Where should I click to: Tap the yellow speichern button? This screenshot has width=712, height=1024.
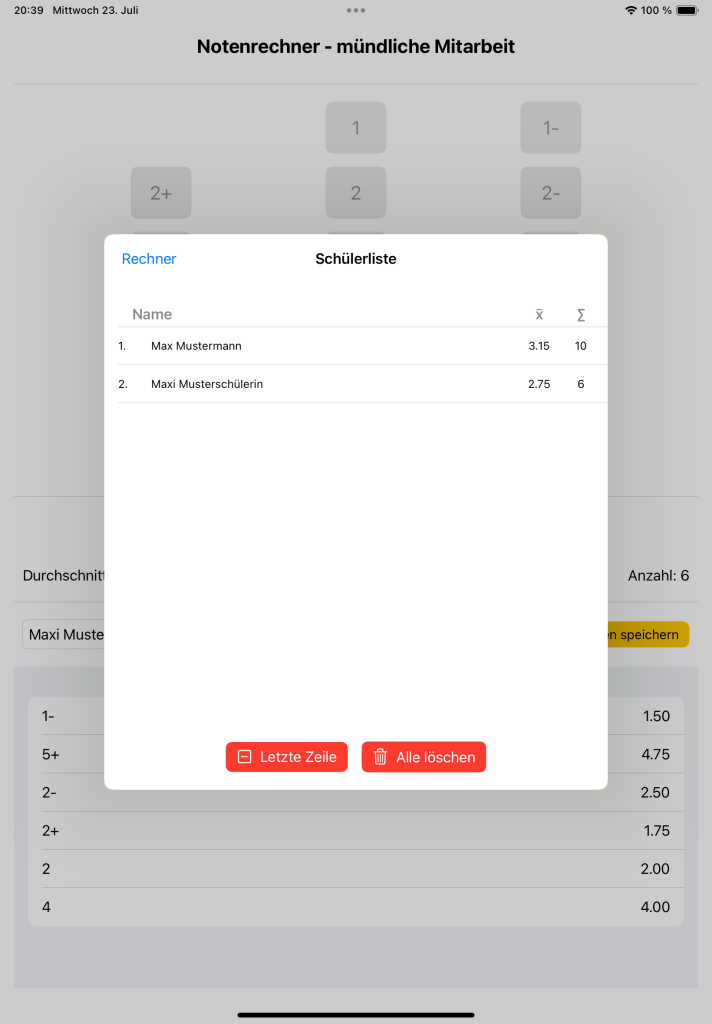click(648, 634)
